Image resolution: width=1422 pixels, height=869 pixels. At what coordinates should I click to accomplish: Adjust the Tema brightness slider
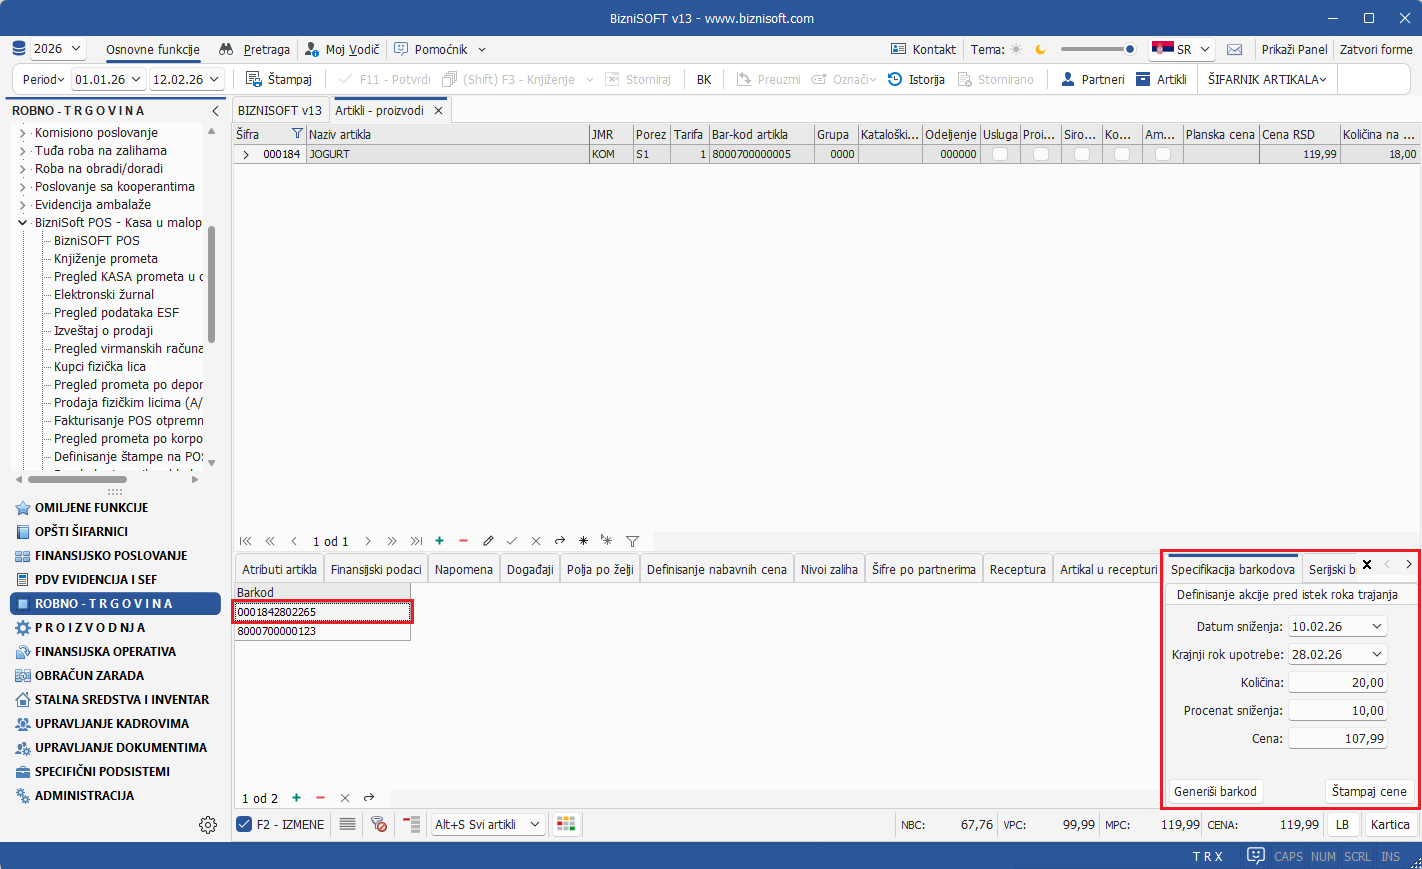[x=1097, y=49]
